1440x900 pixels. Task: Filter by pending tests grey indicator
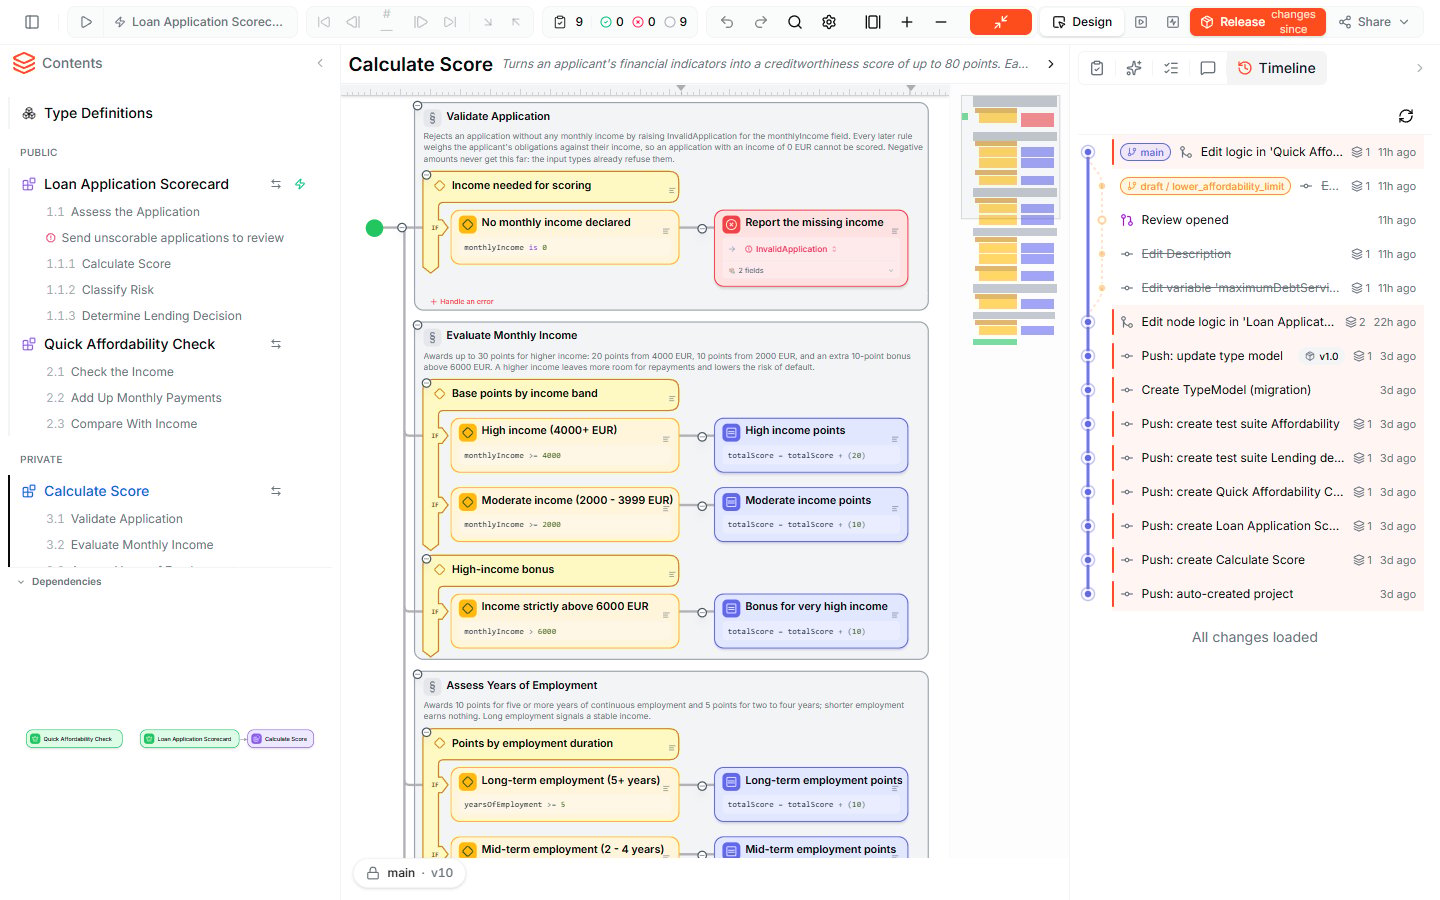pyautogui.click(x=676, y=22)
